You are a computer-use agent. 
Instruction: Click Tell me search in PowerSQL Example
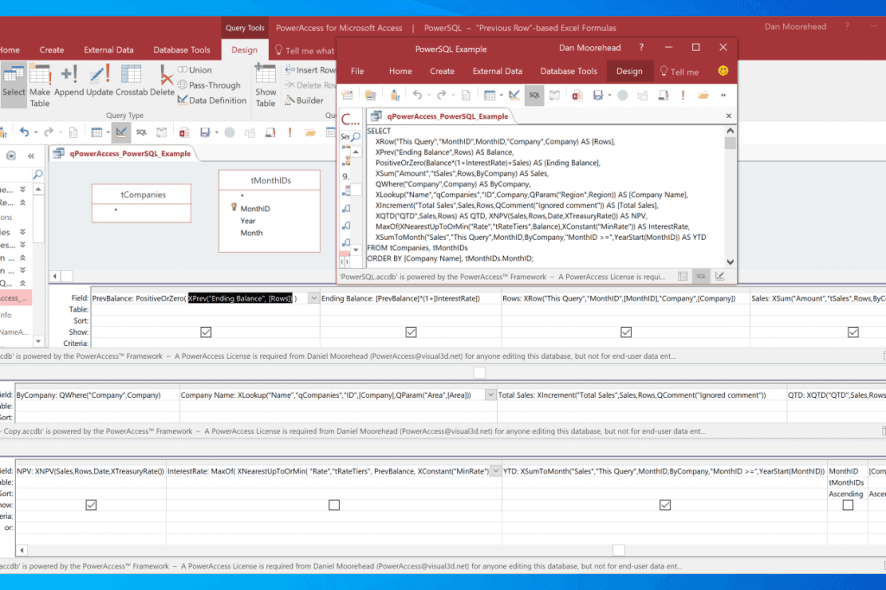tap(679, 72)
